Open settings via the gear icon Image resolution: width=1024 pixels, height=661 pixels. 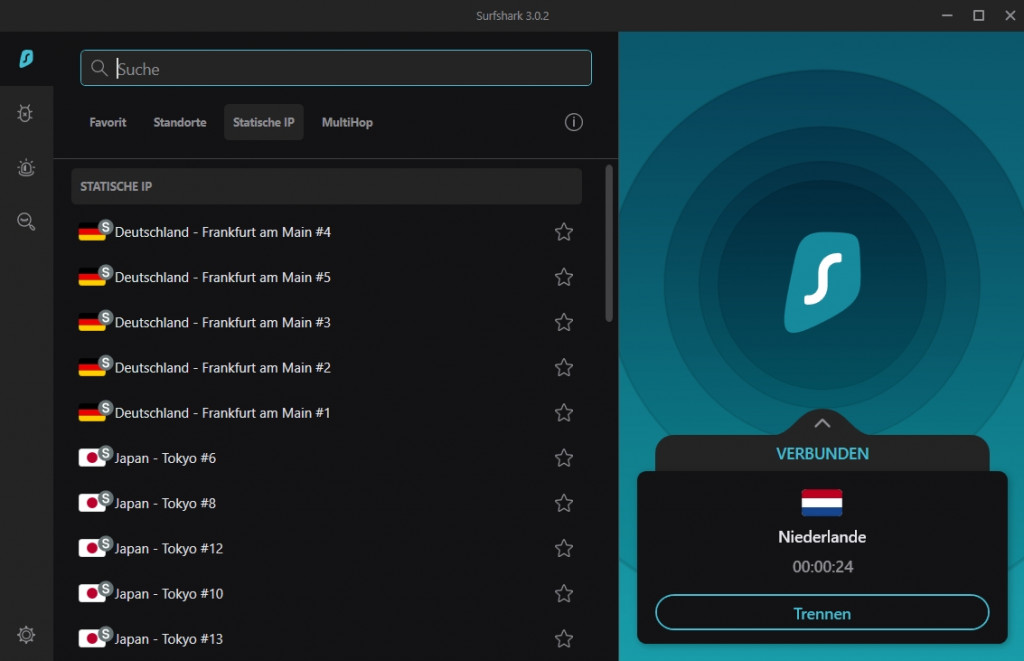click(26, 635)
